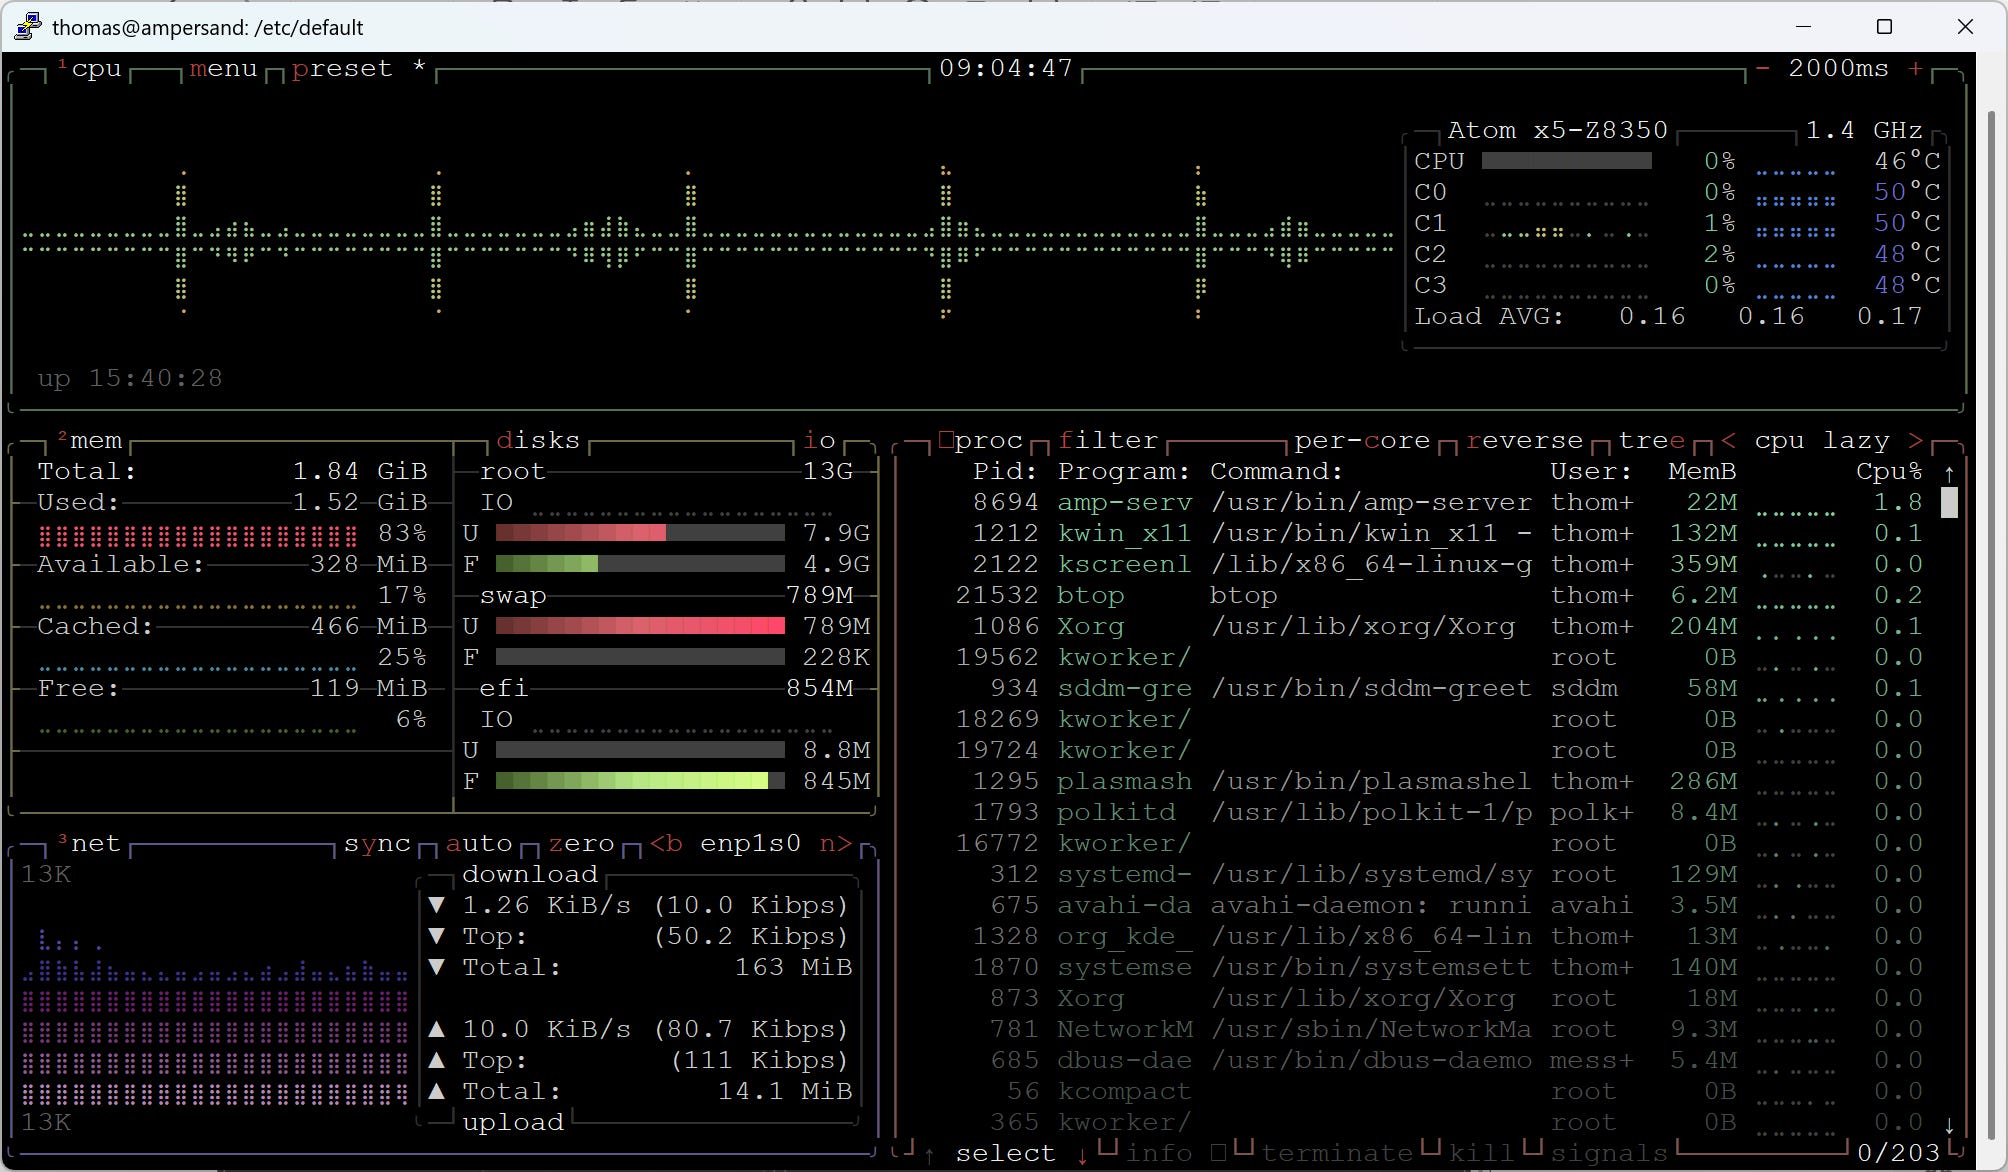Select previous network interface with b arrow
Image resolution: width=2008 pixels, height=1172 pixels.
(666, 844)
